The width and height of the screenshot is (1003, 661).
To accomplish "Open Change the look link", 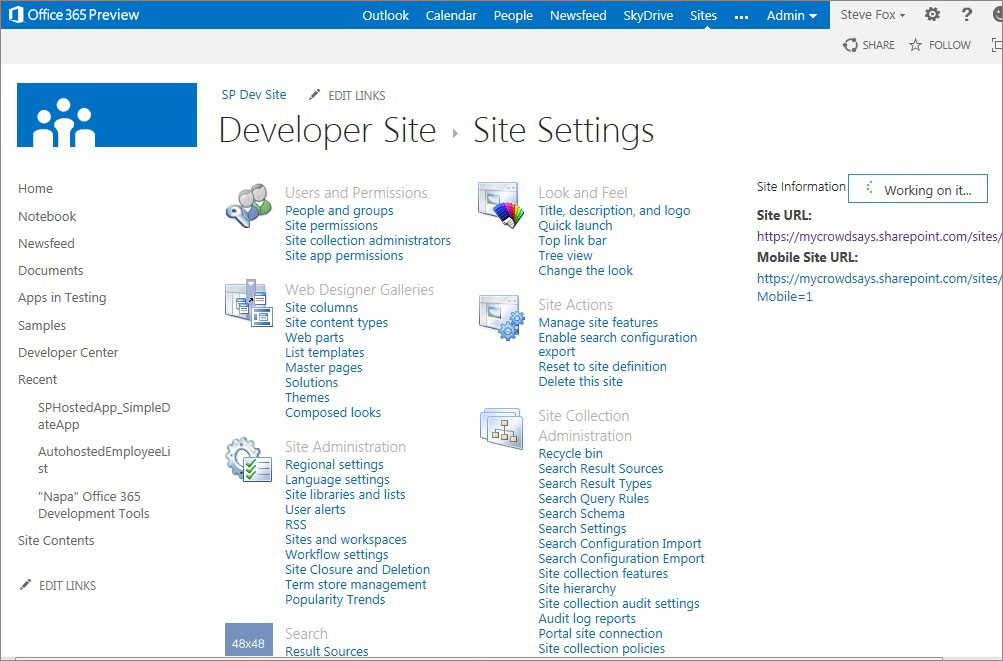I will pos(585,270).
